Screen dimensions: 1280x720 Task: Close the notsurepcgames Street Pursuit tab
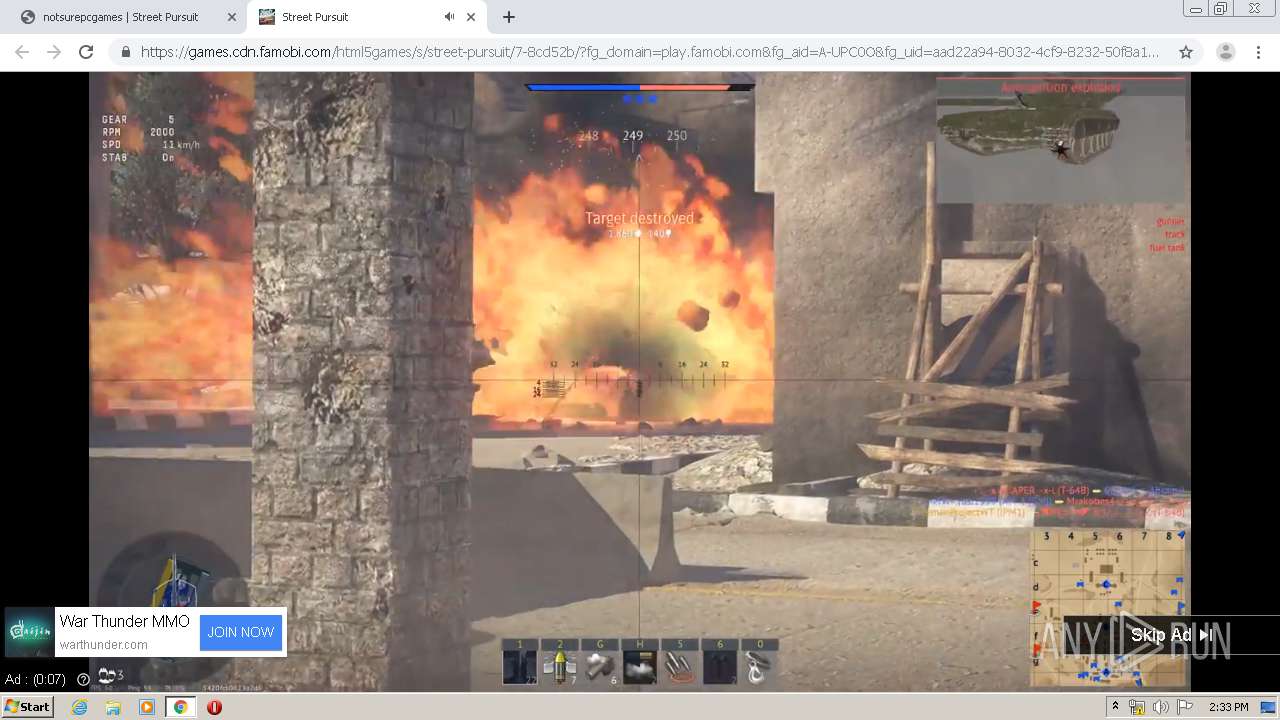coord(231,17)
